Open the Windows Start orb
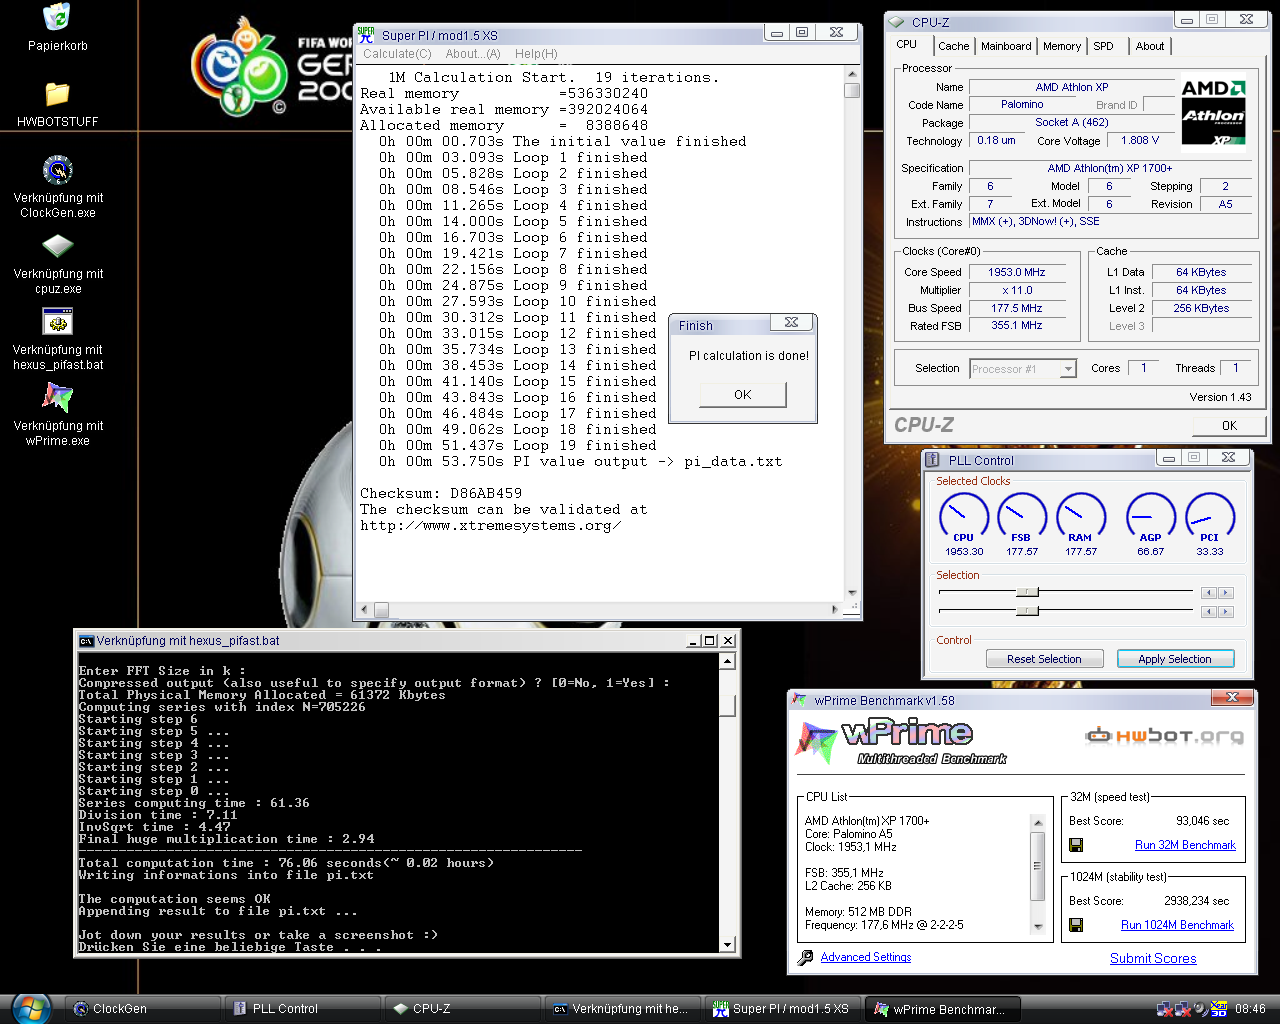 click(x=30, y=1008)
